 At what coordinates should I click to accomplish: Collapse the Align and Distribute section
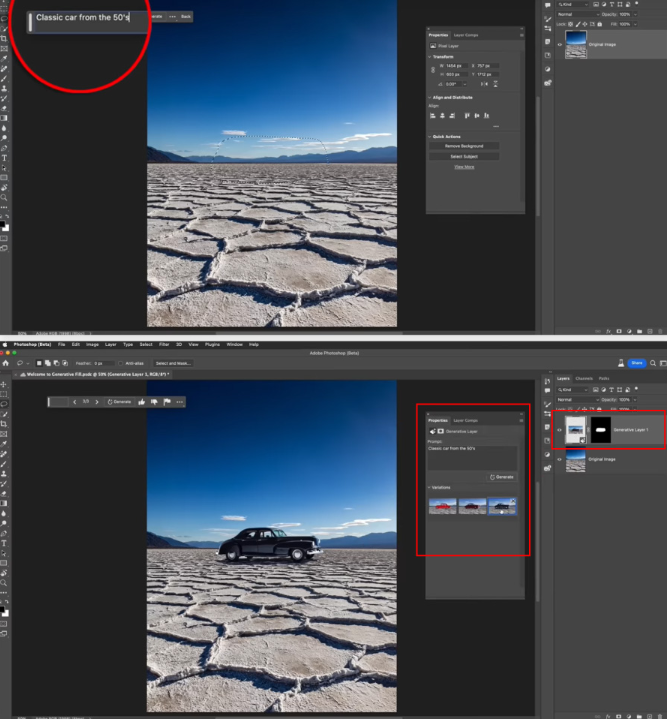[430, 98]
